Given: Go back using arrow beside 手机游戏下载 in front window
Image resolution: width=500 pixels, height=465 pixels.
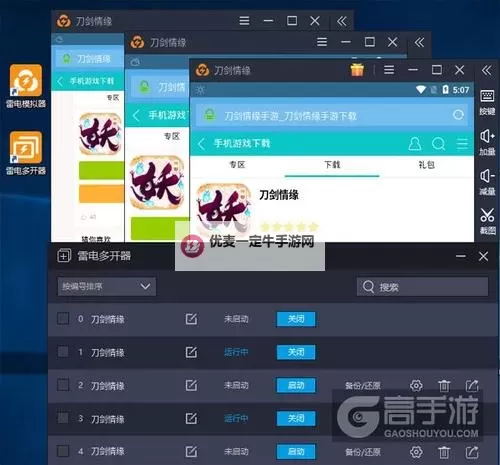Looking at the screenshot, I should pyautogui.click(x=201, y=144).
